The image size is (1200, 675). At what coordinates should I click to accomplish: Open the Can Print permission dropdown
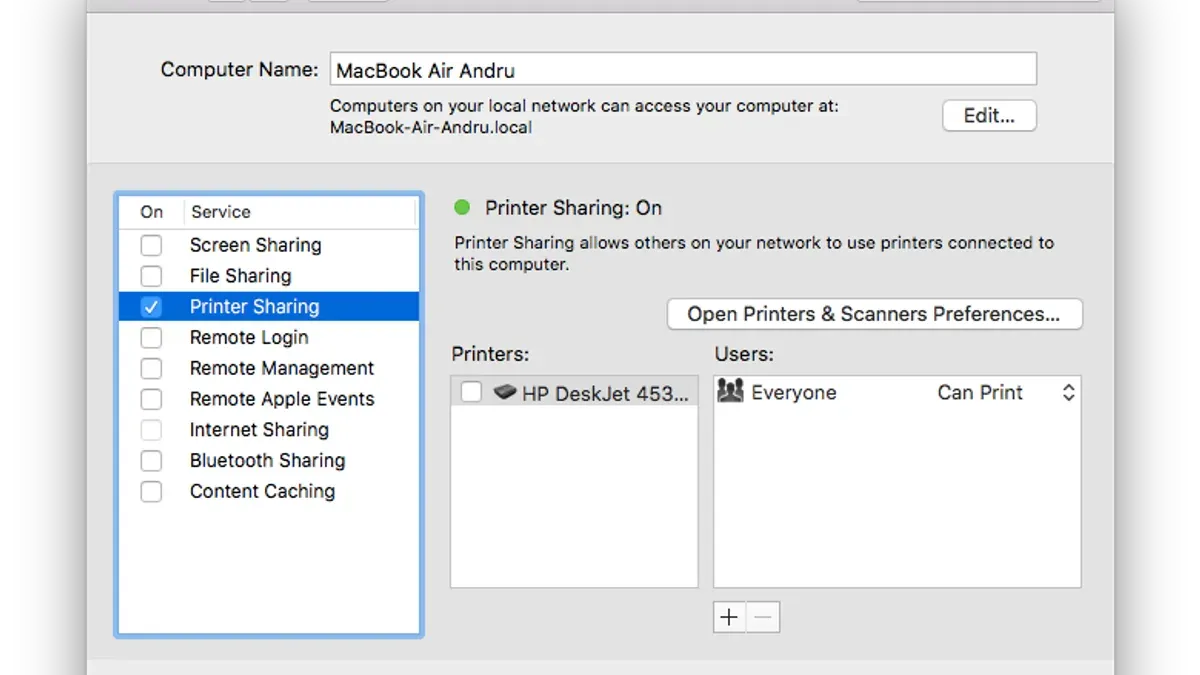tap(1006, 393)
